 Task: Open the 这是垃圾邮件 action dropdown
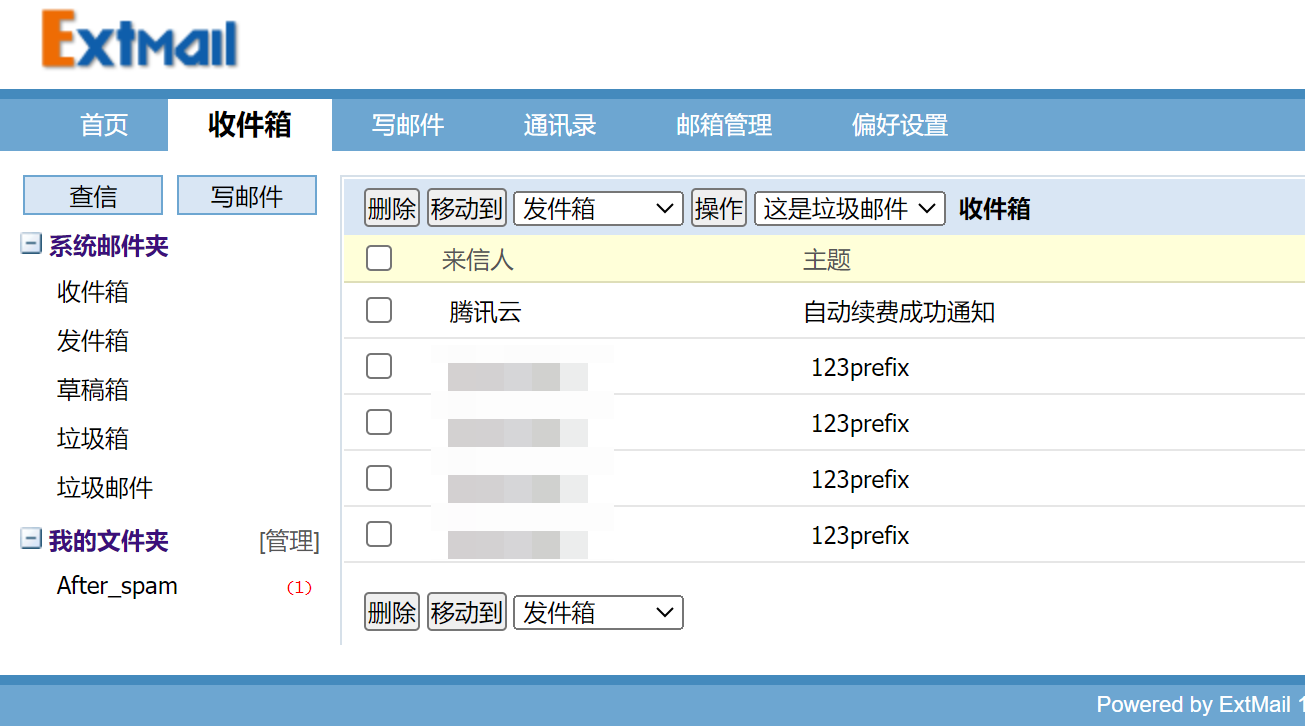[849, 209]
